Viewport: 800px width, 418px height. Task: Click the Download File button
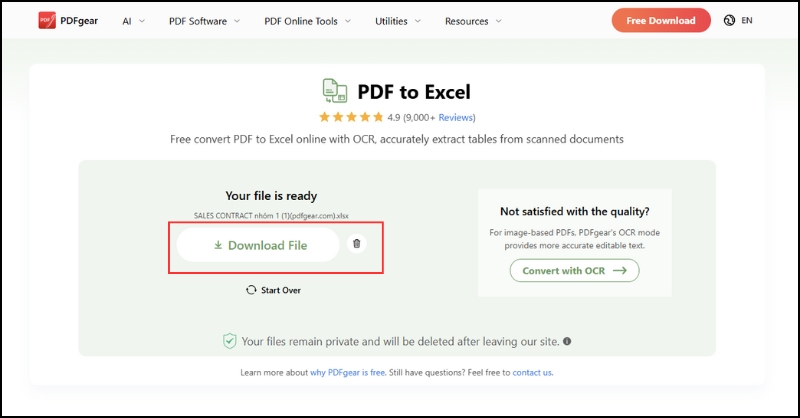tap(258, 245)
